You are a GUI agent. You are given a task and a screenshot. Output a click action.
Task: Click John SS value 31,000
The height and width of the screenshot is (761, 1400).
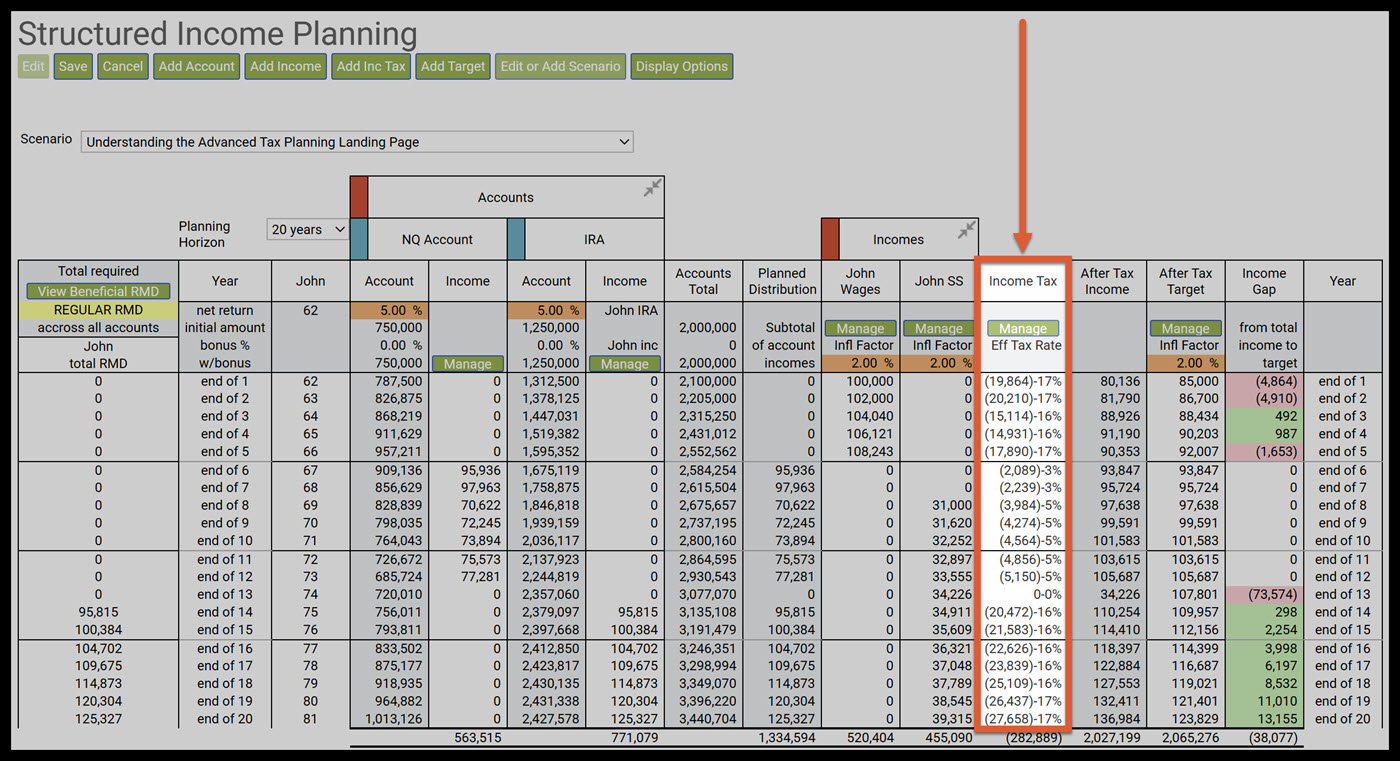click(951, 505)
